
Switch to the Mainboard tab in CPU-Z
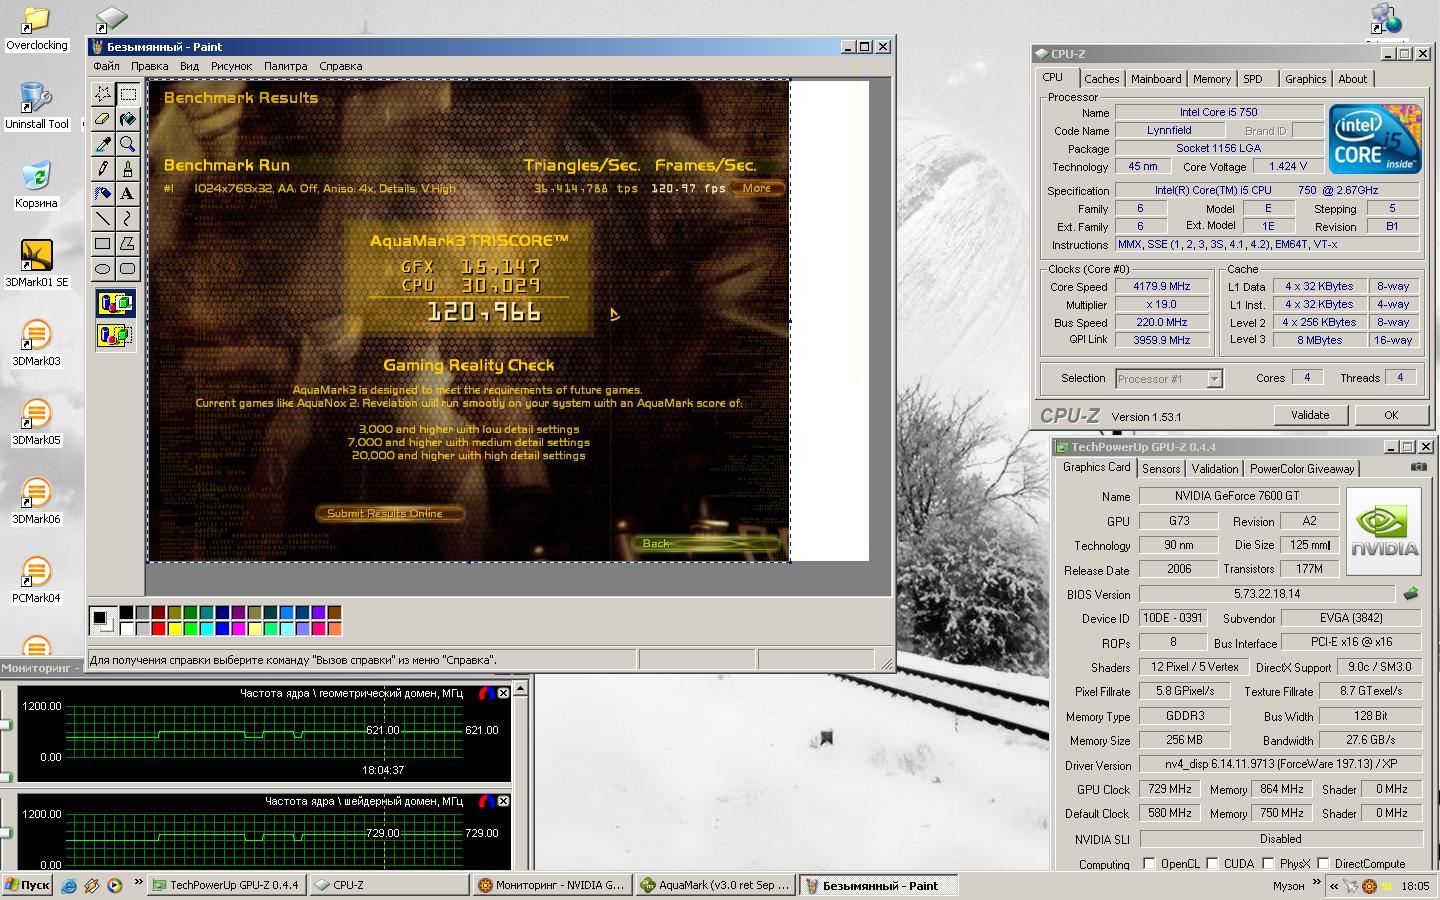coord(1155,79)
